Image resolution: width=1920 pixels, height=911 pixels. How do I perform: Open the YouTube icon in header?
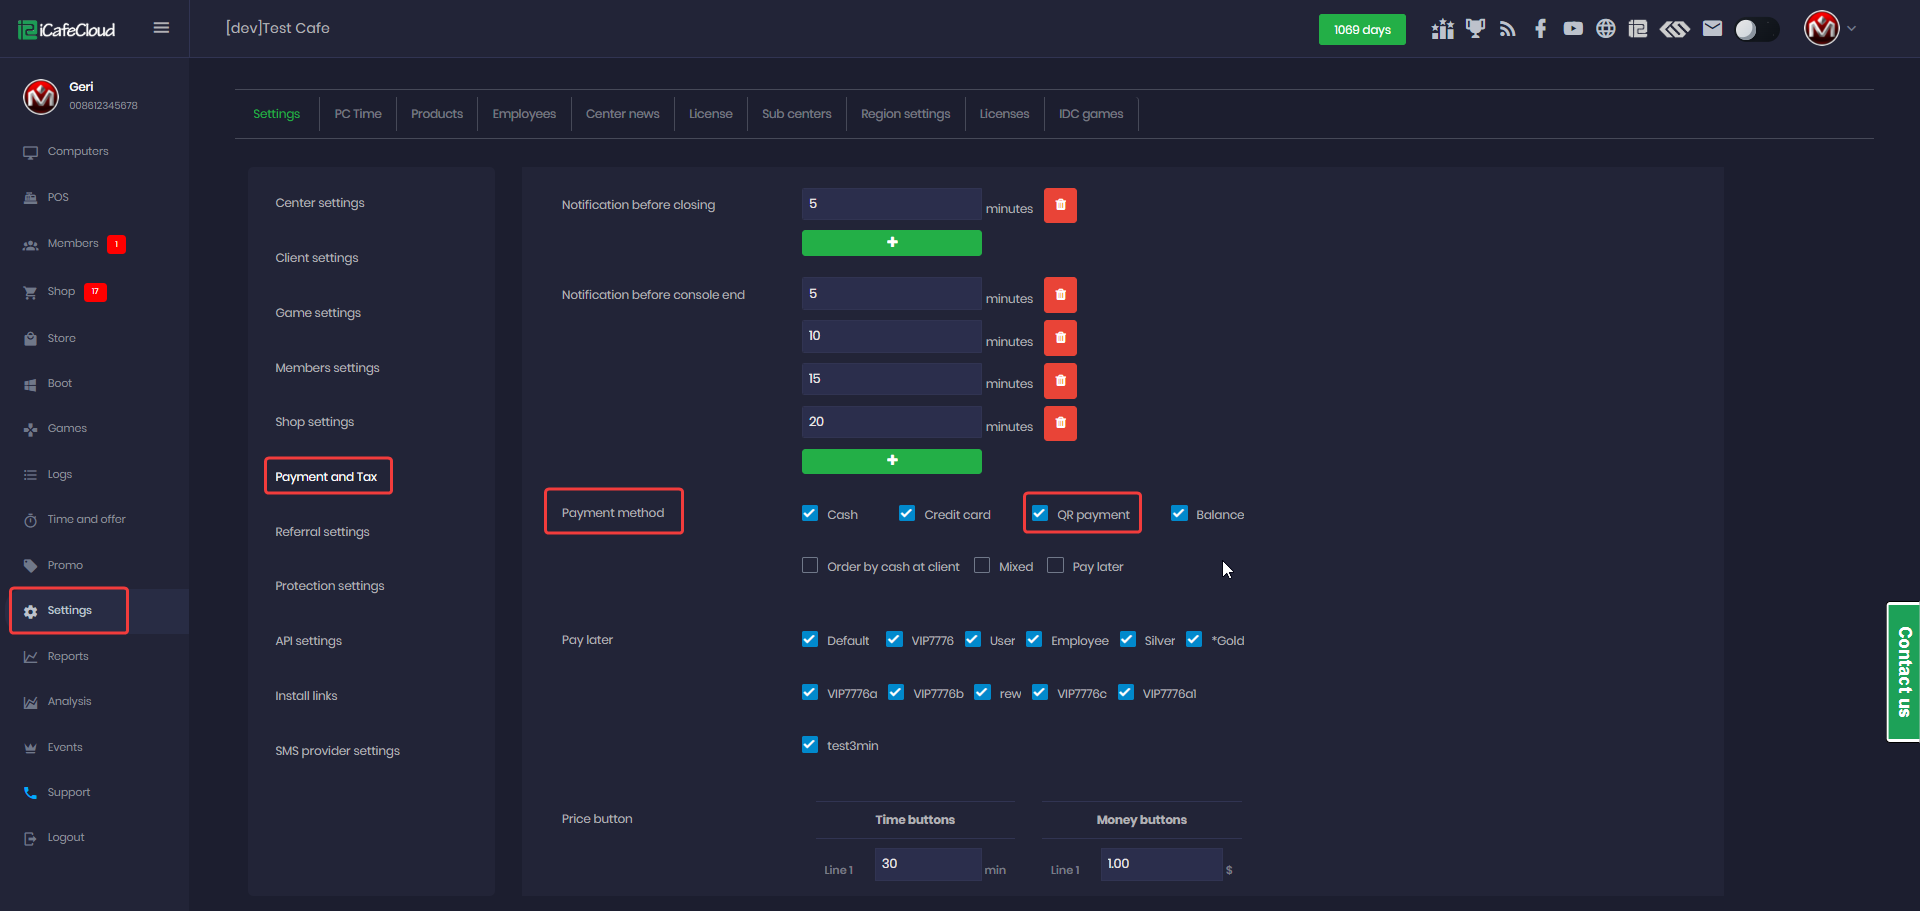click(x=1573, y=29)
